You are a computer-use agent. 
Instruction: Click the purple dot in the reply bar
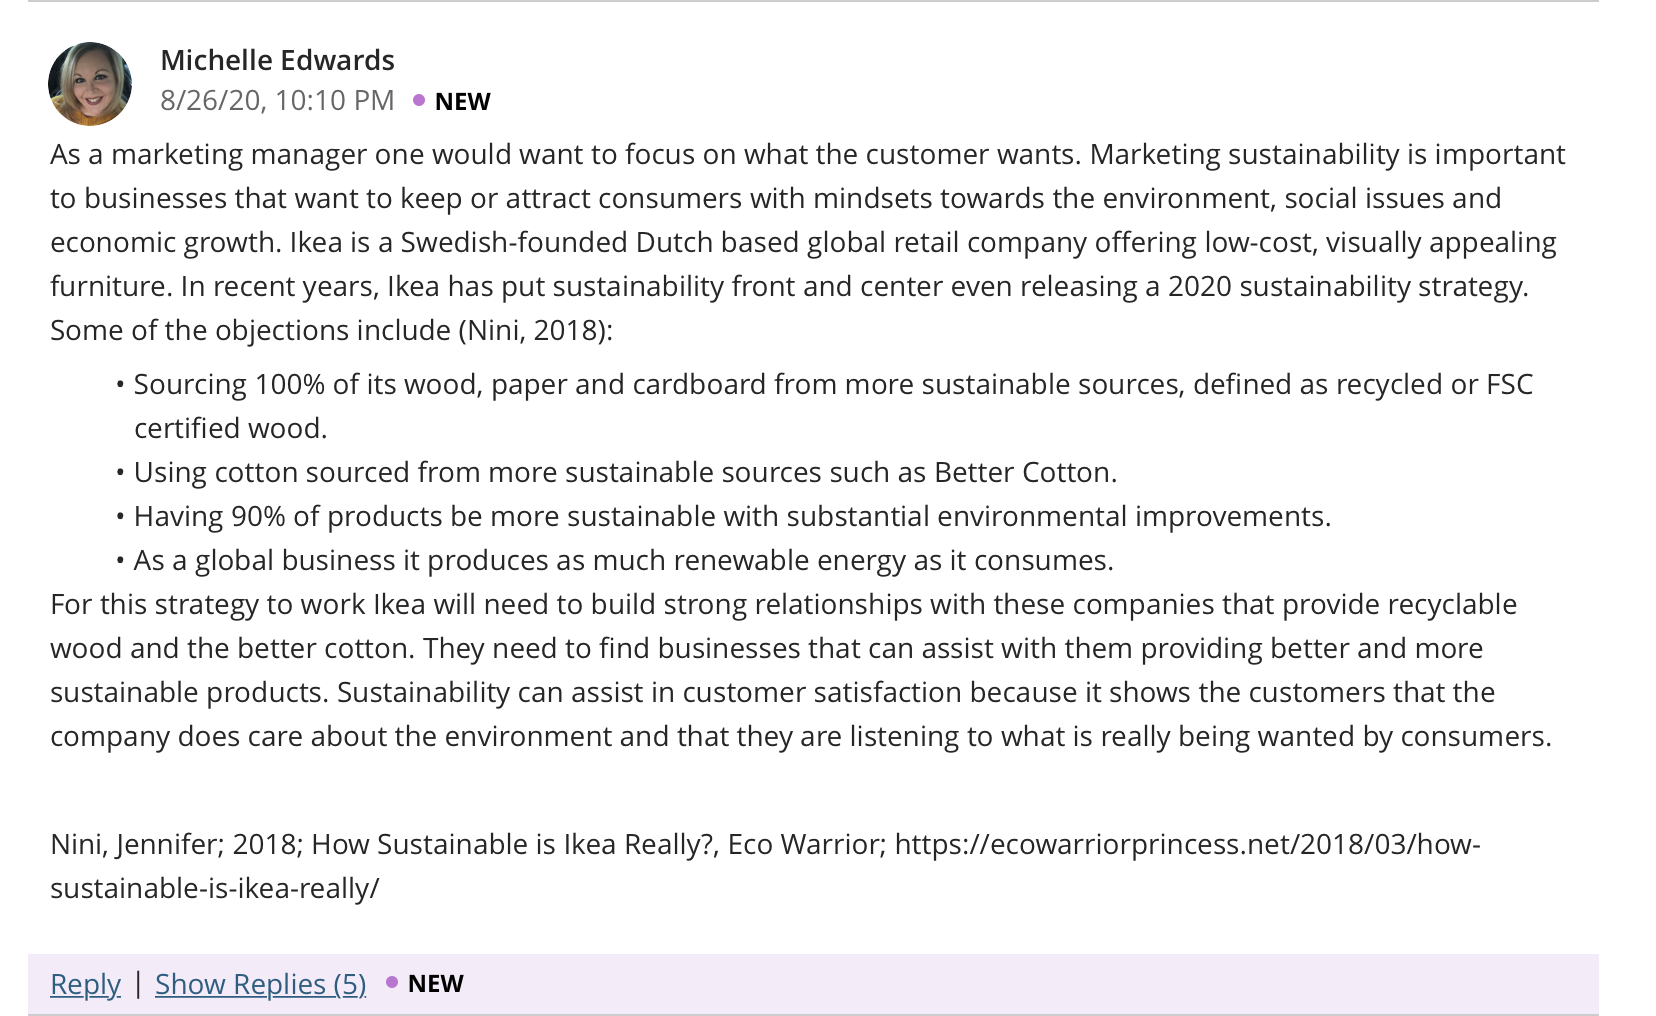point(392,982)
